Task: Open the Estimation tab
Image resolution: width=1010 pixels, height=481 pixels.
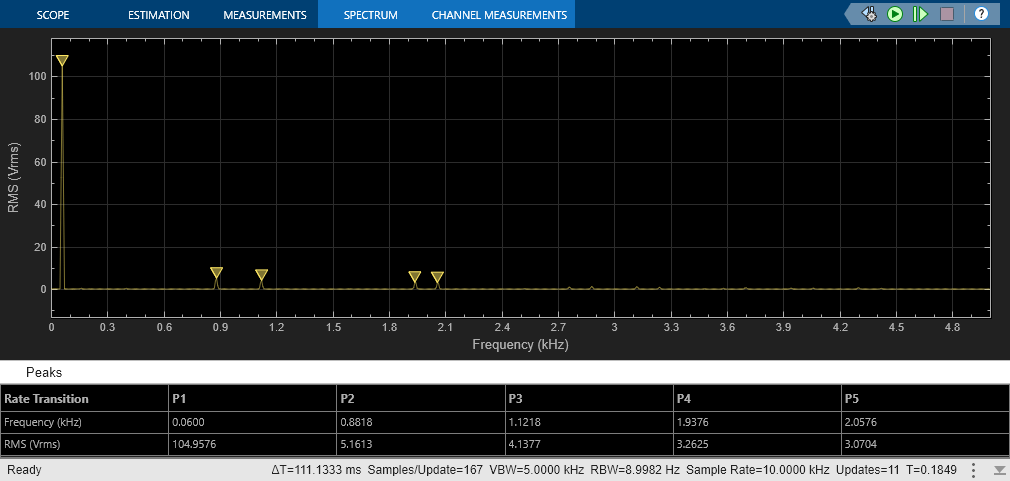Action: tap(159, 14)
